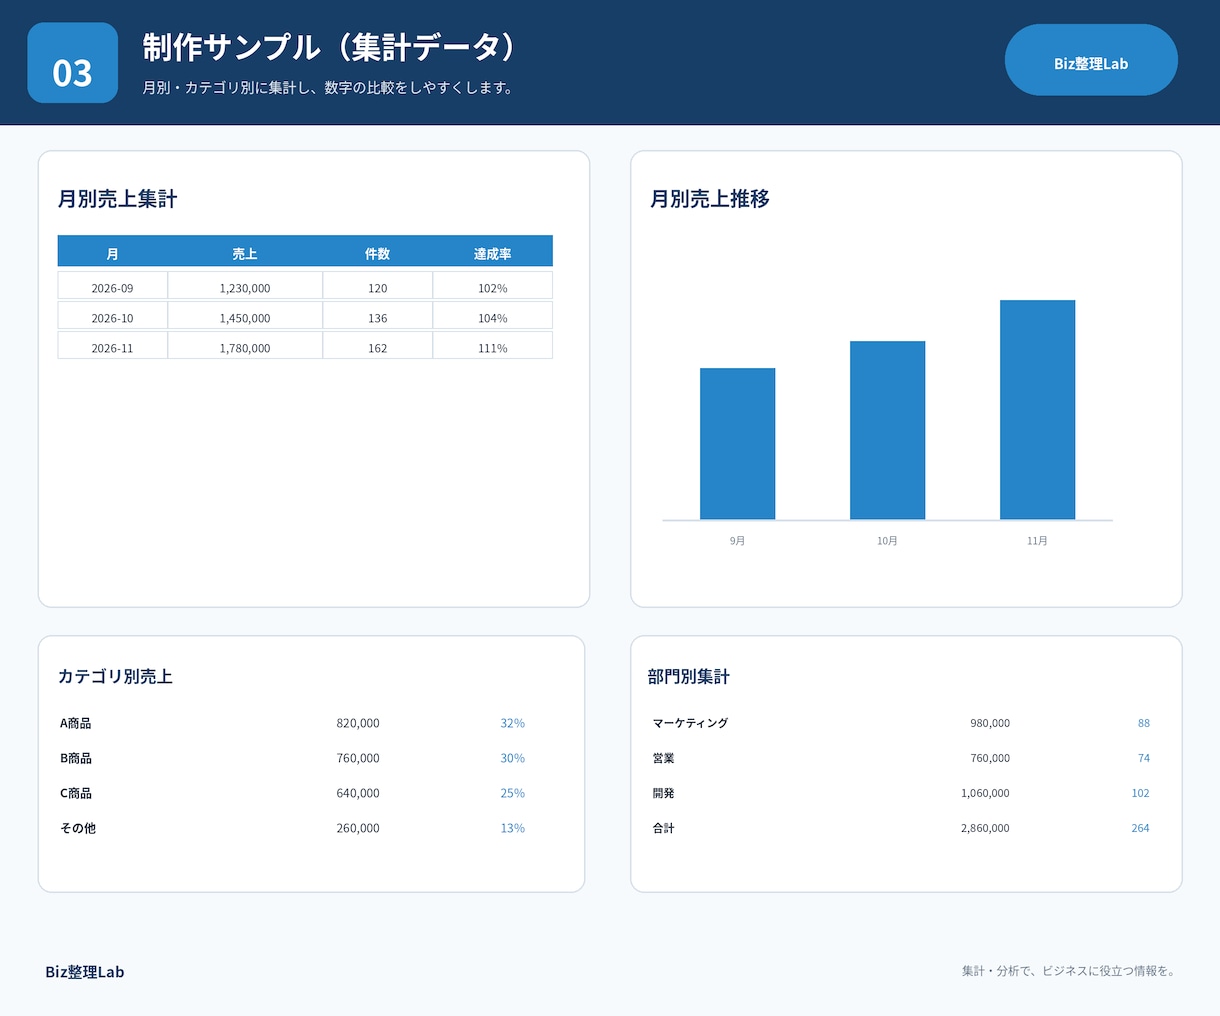Click the 88 count value

click(1144, 723)
